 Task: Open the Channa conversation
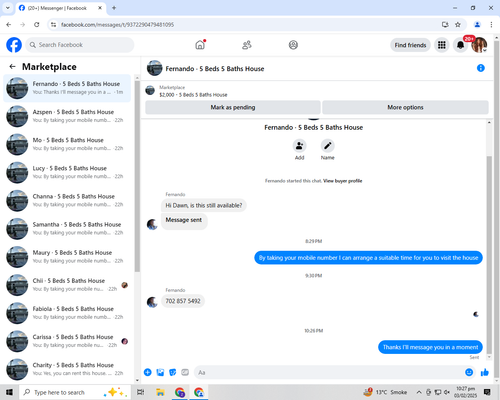67,200
